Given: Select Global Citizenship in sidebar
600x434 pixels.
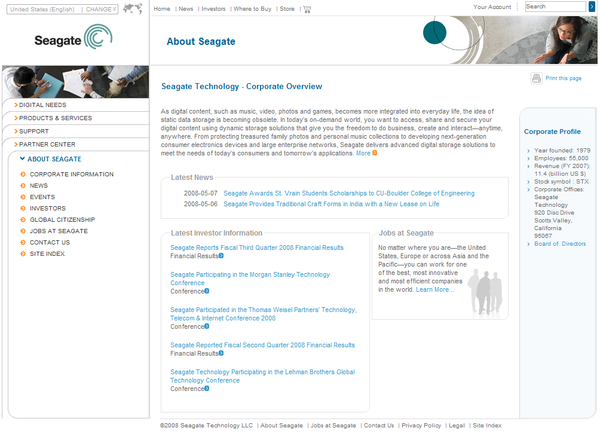Looking at the screenshot, I should click(x=62, y=220).
